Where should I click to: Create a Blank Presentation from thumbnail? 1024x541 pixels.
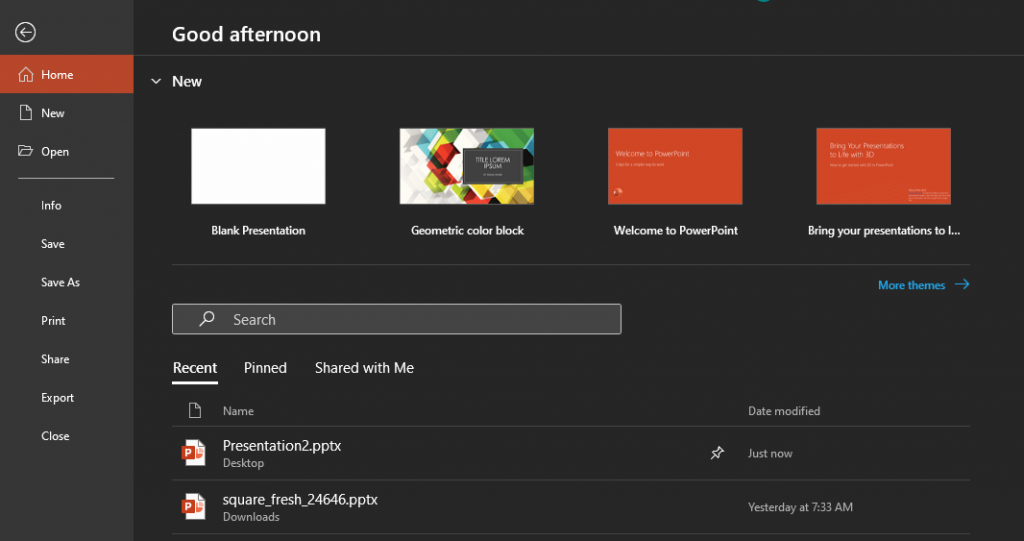click(x=258, y=166)
